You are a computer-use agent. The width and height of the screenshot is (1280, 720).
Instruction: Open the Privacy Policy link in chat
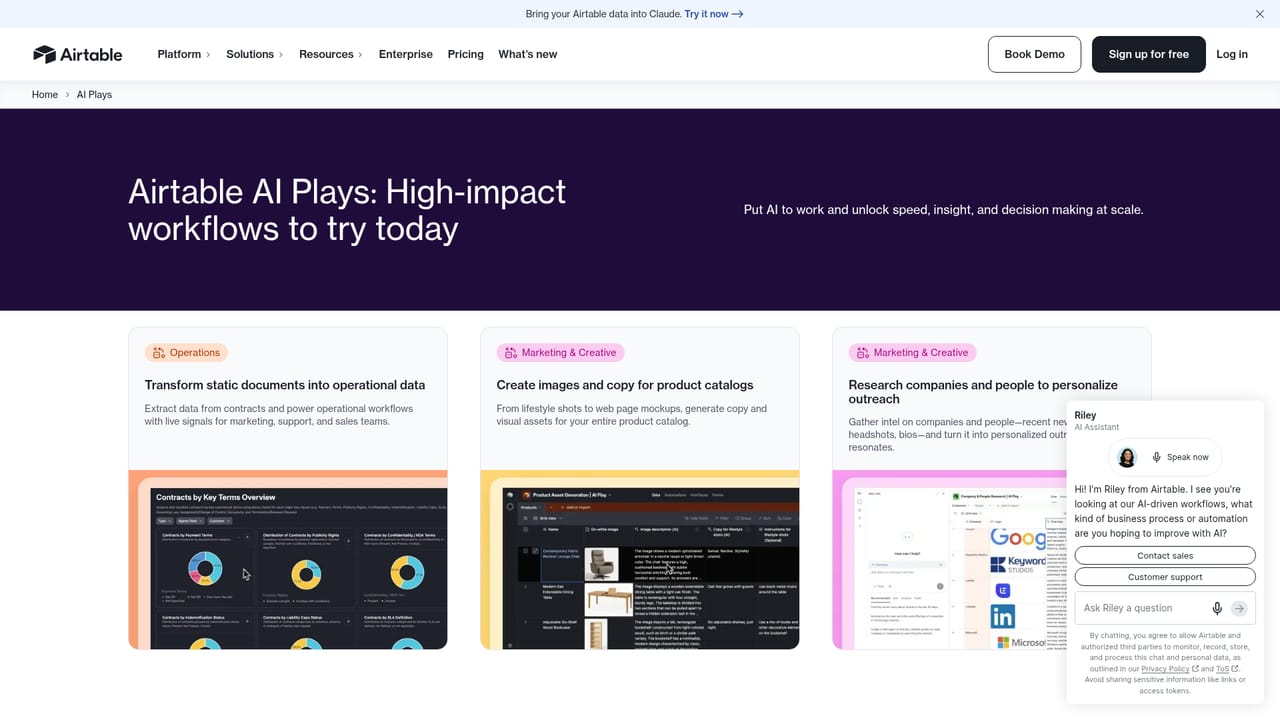click(1170, 669)
